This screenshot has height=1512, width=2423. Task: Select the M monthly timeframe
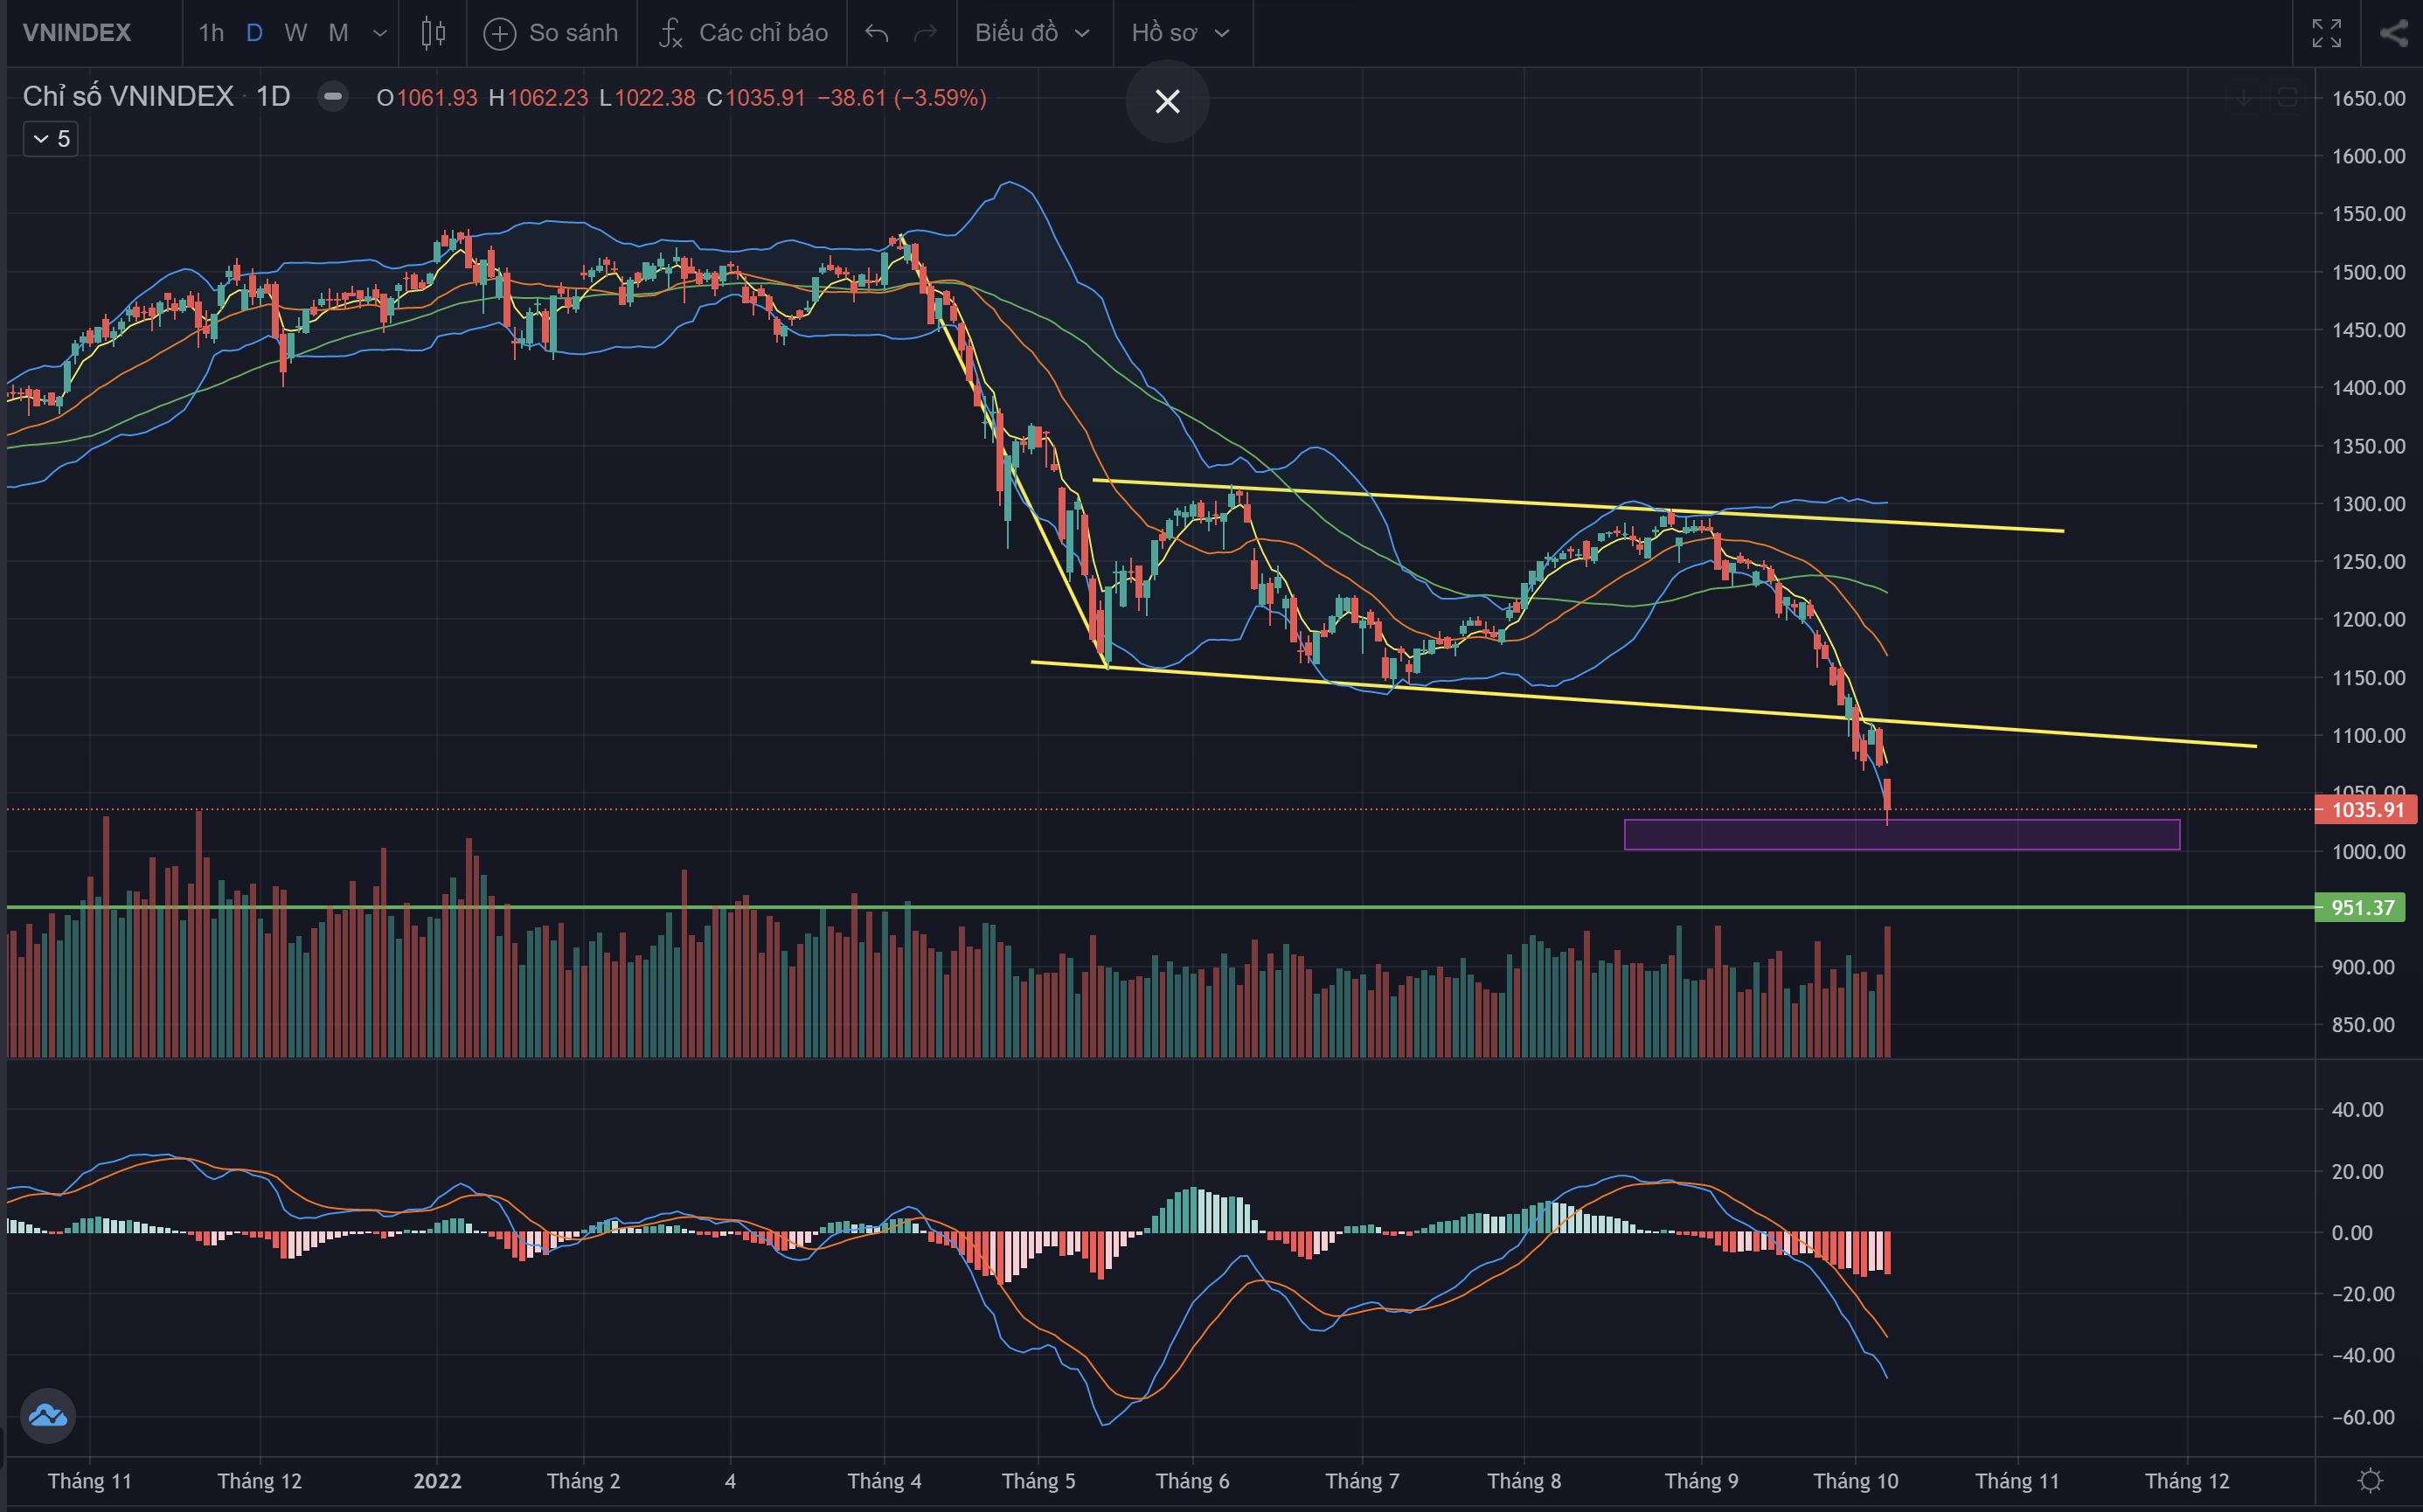[338, 33]
